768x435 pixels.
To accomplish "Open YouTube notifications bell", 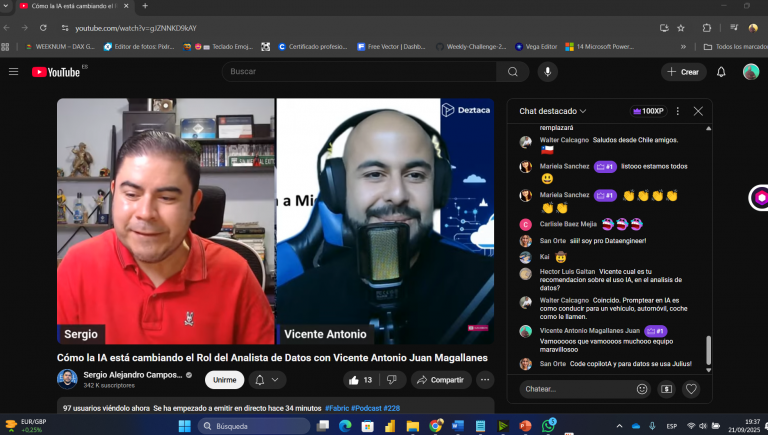I will pos(721,72).
